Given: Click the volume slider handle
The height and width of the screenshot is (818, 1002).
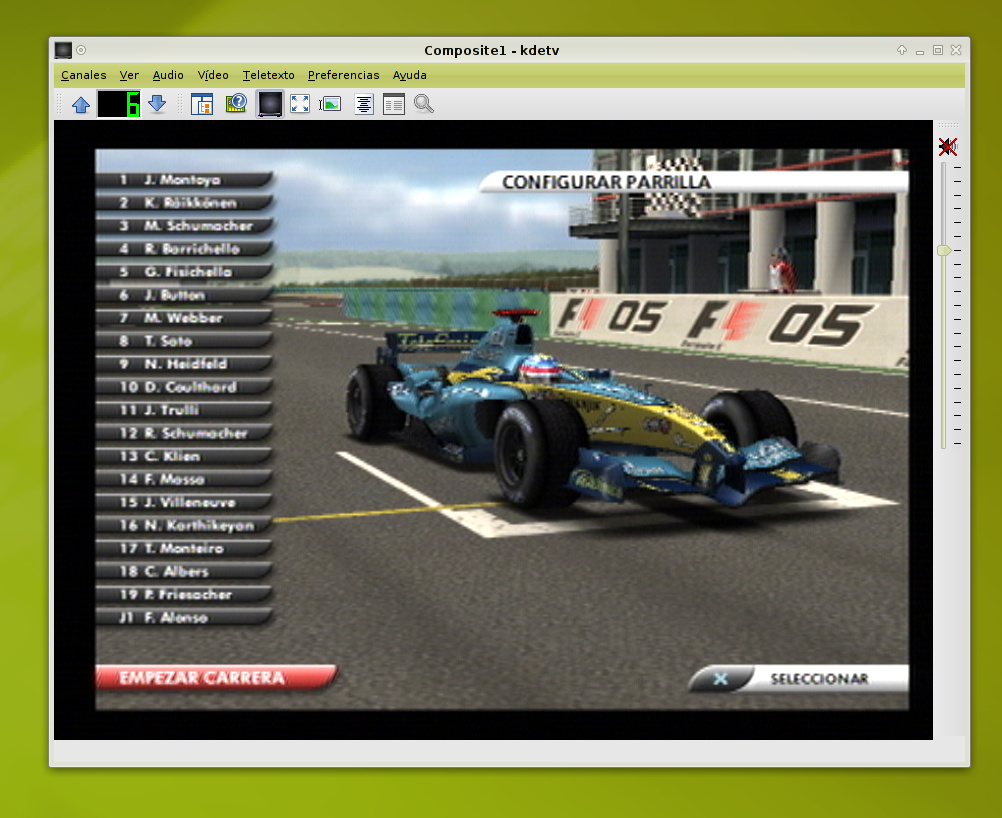Looking at the screenshot, I should click(944, 251).
